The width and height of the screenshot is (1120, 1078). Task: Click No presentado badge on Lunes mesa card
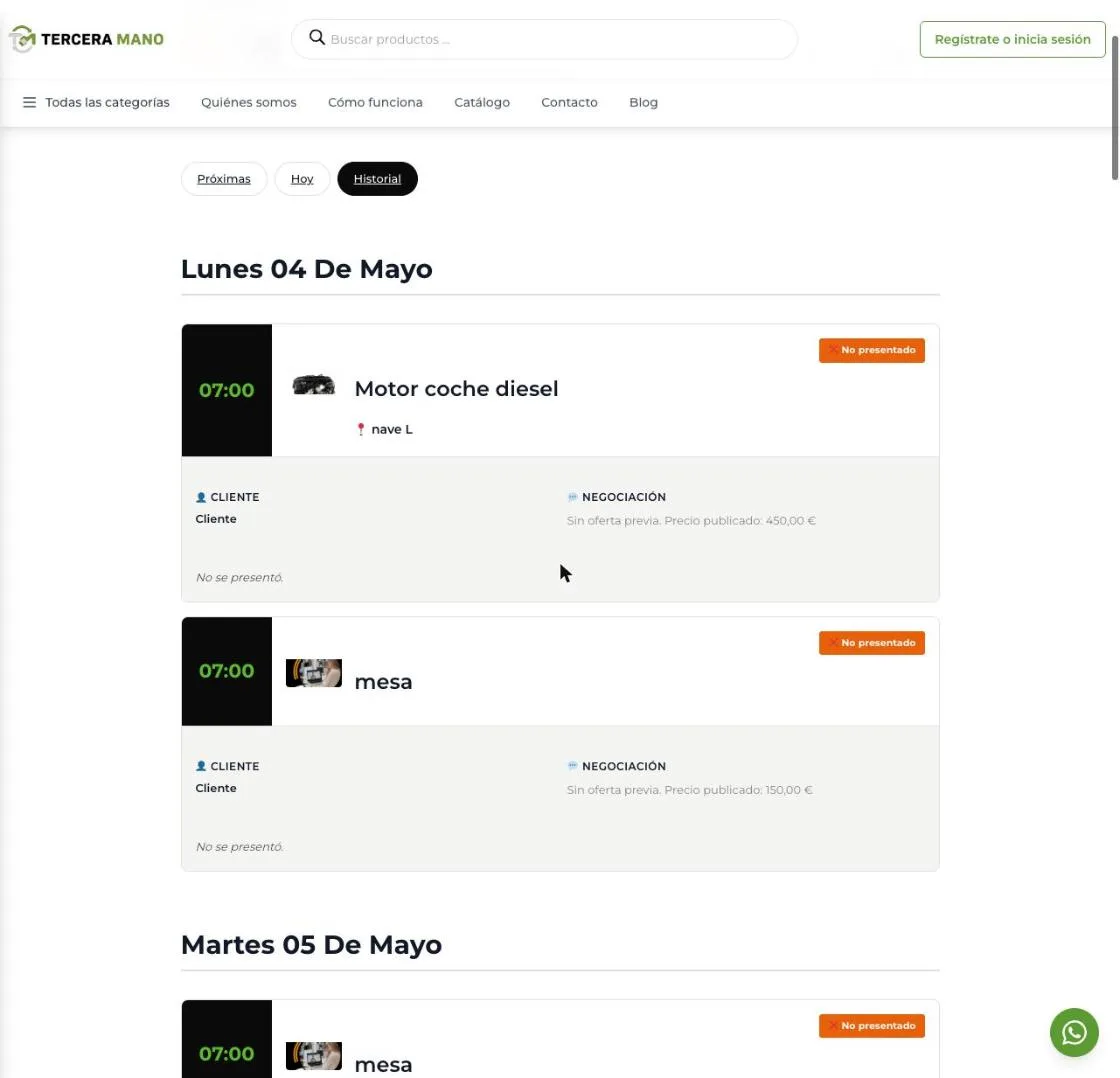tap(871, 643)
